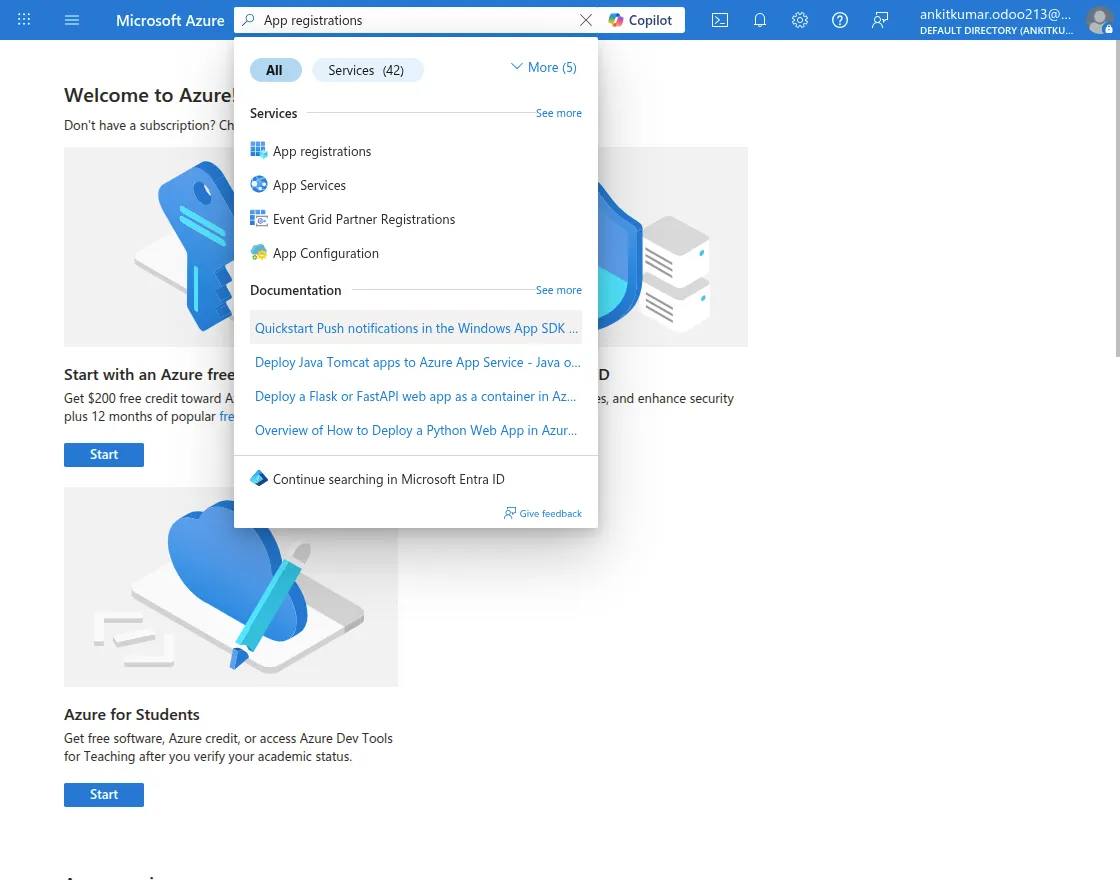Open the notifications bell

pos(759,20)
